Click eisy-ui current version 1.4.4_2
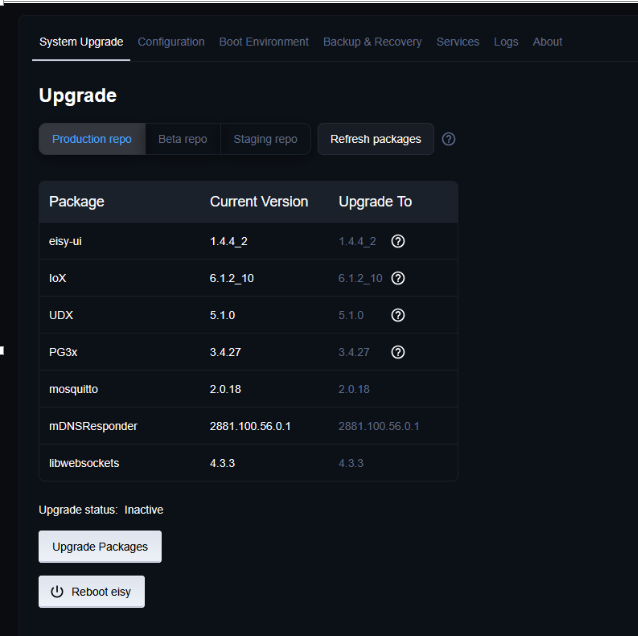 point(229,241)
